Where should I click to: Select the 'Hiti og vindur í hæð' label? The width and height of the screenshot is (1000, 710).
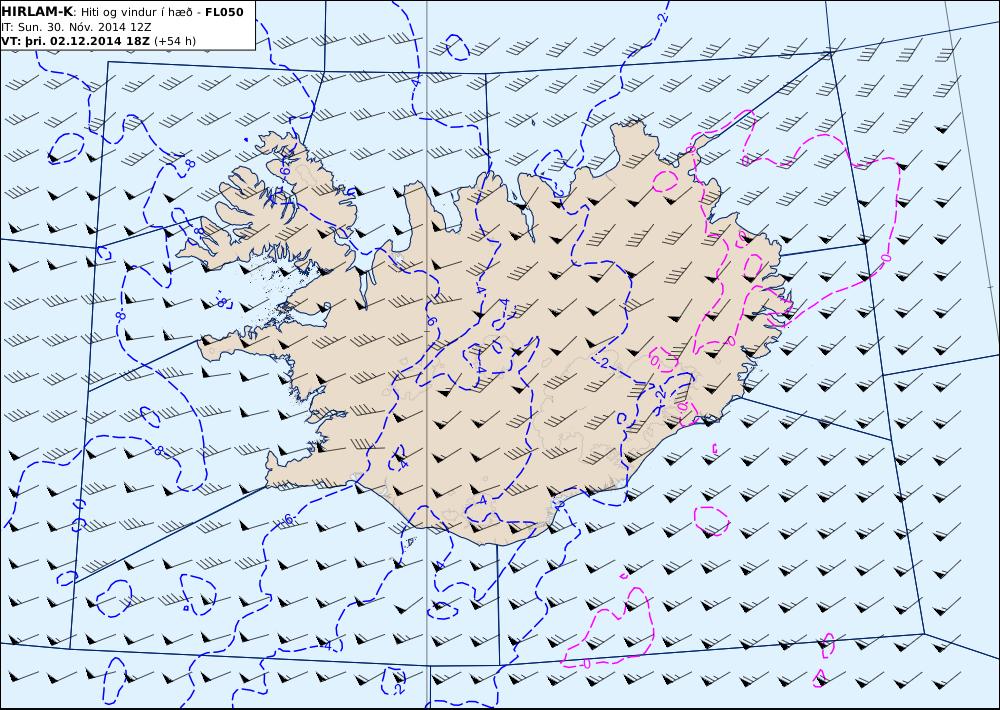pos(136,12)
